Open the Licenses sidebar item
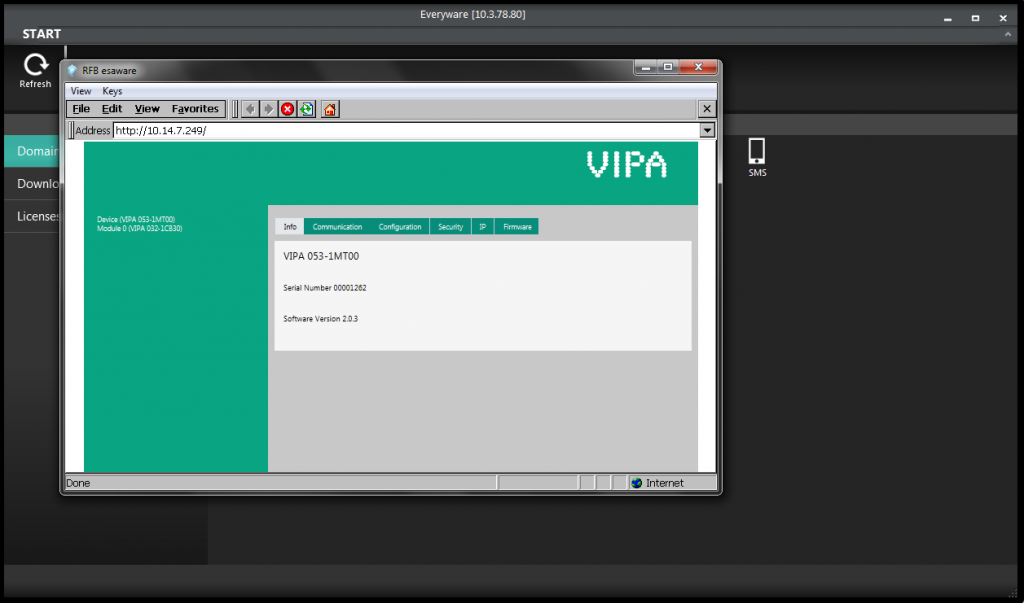Image resolution: width=1024 pixels, height=603 pixels. (33, 216)
